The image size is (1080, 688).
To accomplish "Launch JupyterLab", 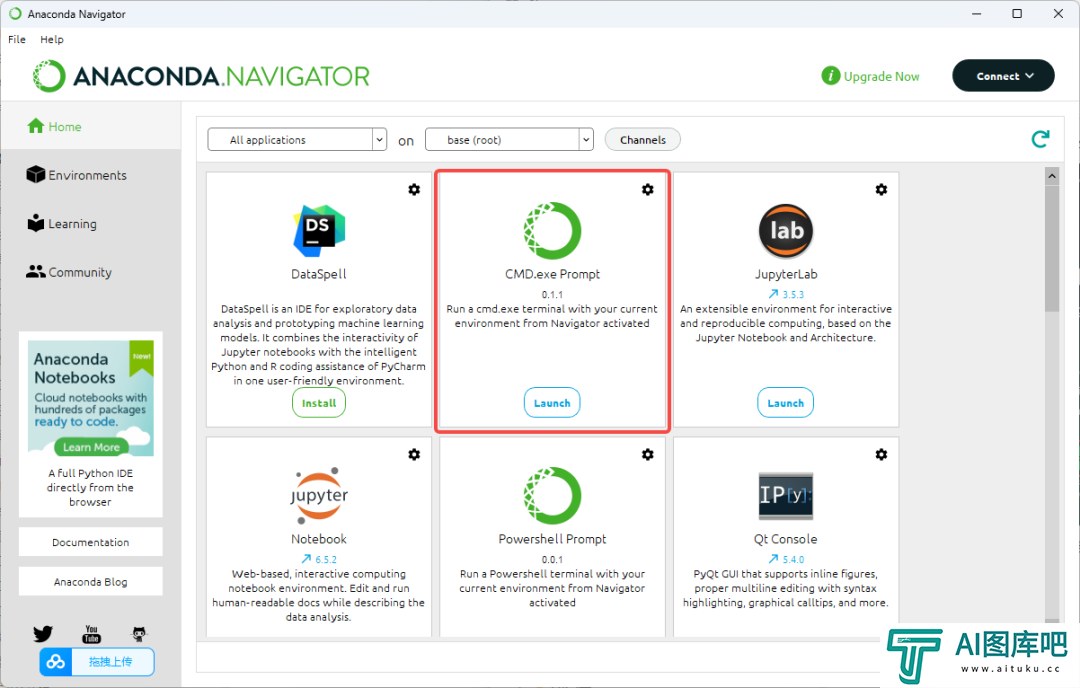I will 786,403.
